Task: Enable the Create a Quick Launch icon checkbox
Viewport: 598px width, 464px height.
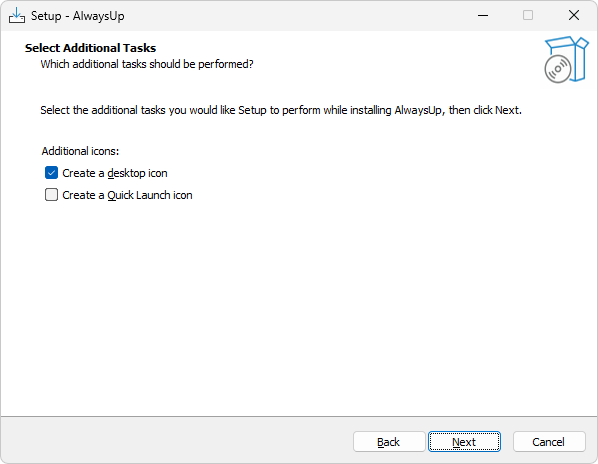Action: [x=51, y=195]
